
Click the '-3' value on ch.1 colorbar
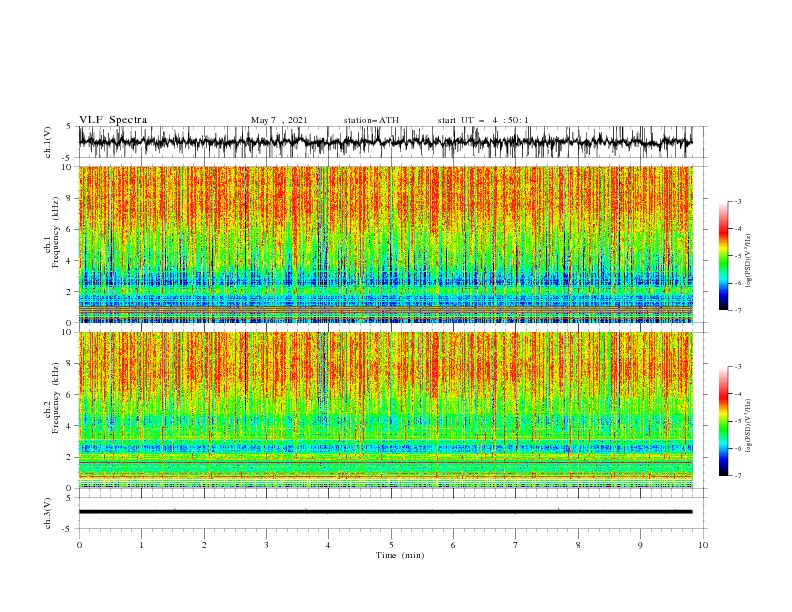pyautogui.click(x=737, y=201)
